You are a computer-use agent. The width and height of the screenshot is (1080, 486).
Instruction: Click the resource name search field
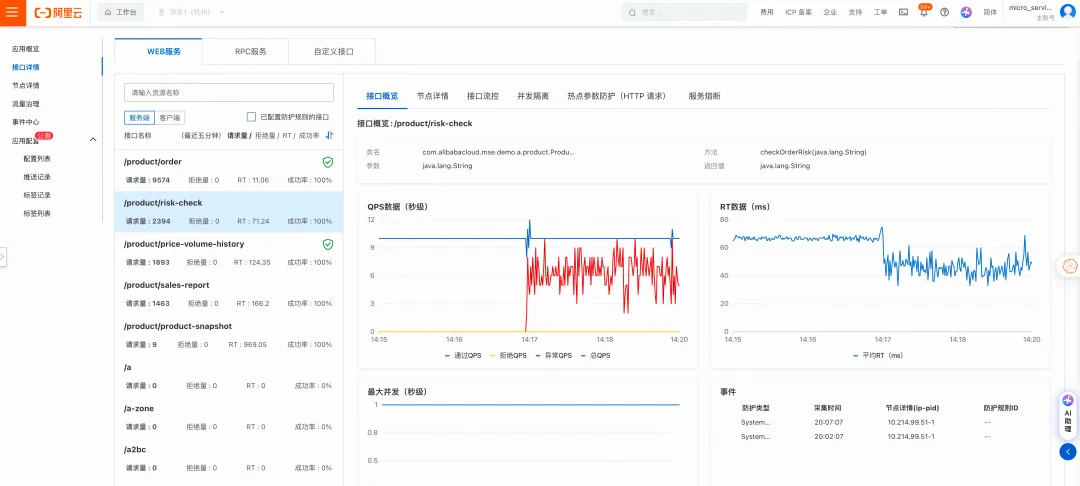point(229,92)
